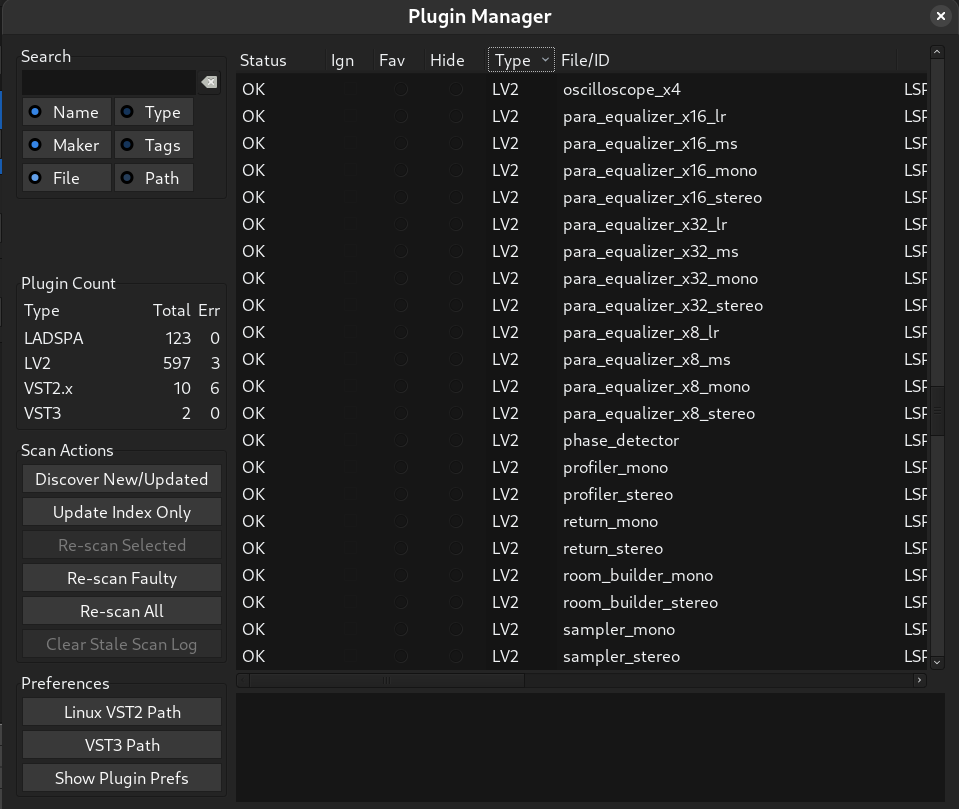Screen dimensions: 959x809
Task: Clear the search field with backspace icon
Action: pyautogui.click(x=208, y=82)
